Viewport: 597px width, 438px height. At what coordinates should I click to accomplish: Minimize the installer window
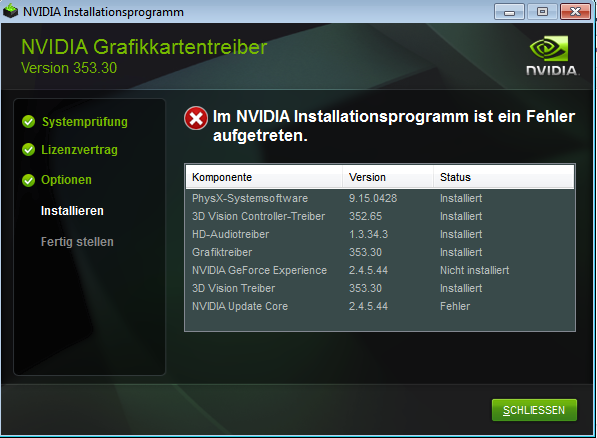pyautogui.click(x=509, y=12)
